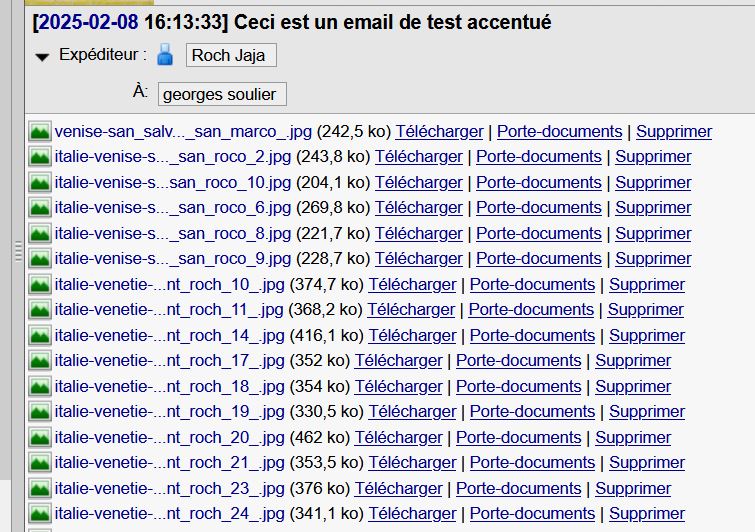The image size is (755, 532).
Task: Delete nt_roch_19_.jpg with Supprimer
Action: [x=647, y=412]
